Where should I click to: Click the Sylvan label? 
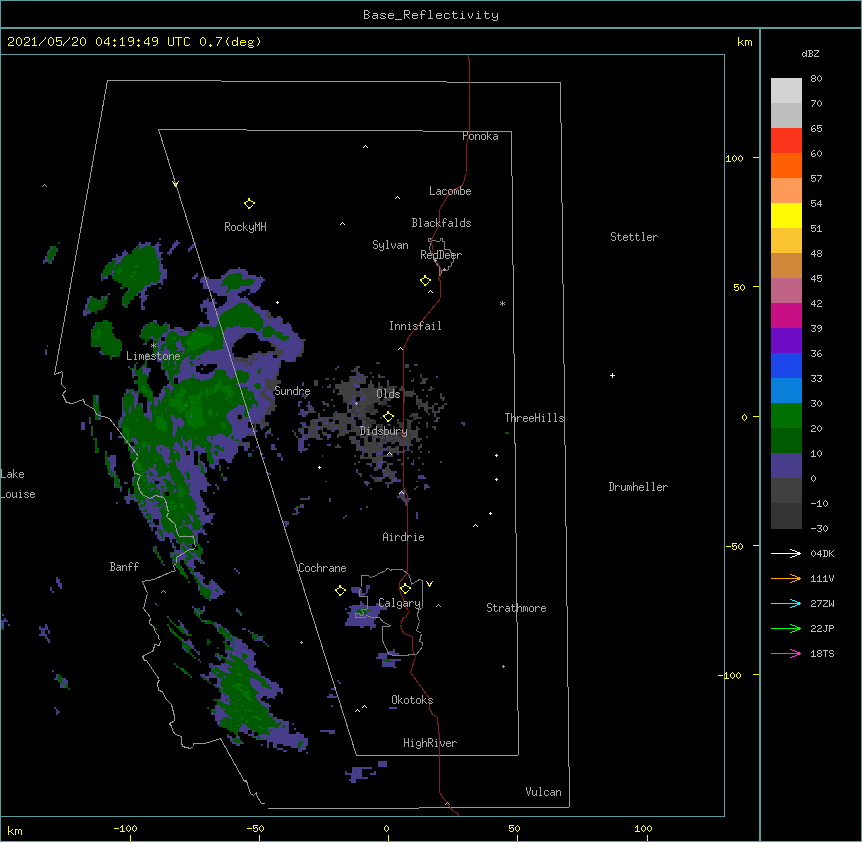pyautogui.click(x=390, y=246)
